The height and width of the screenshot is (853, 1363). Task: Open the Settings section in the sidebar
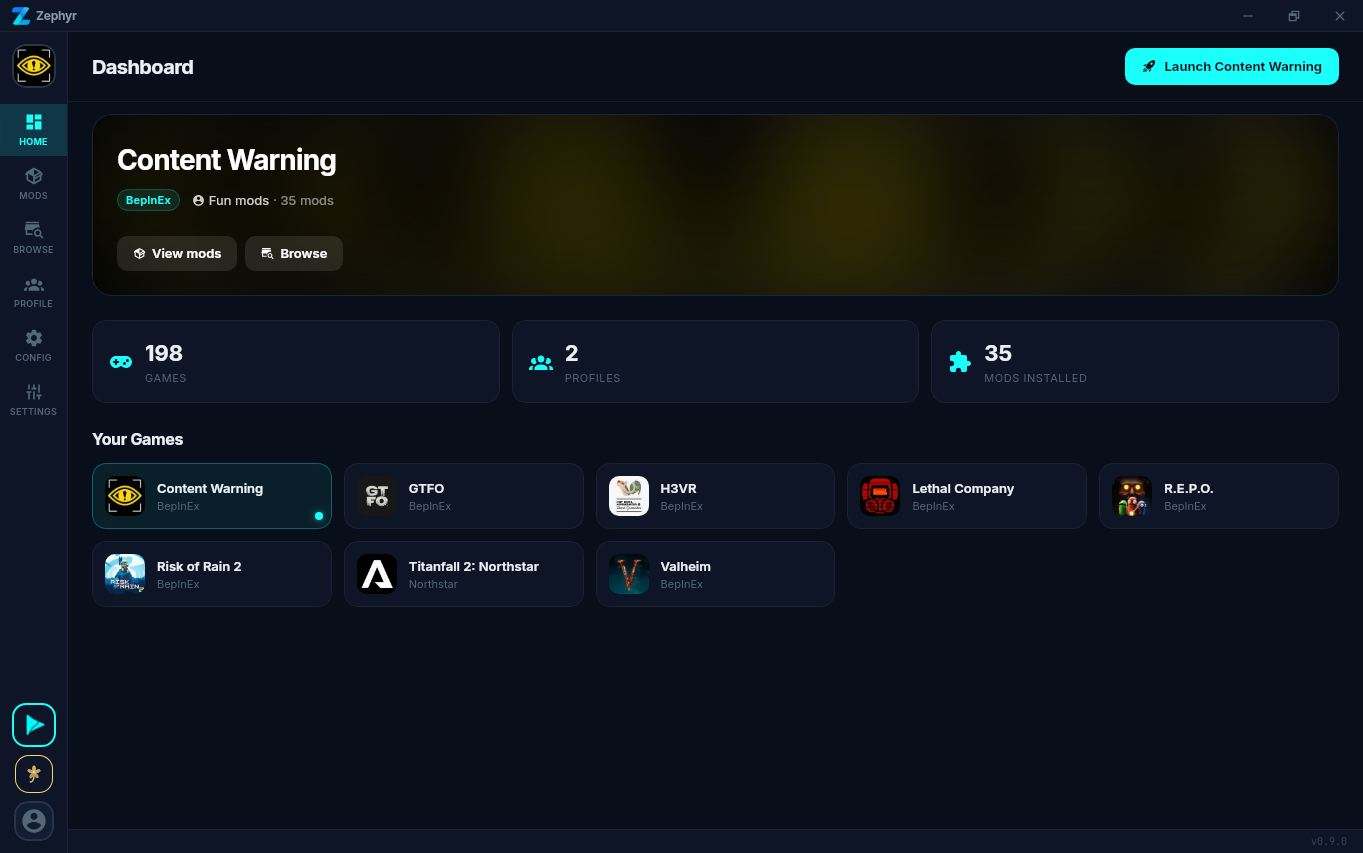pyautogui.click(x=33, y=399)
